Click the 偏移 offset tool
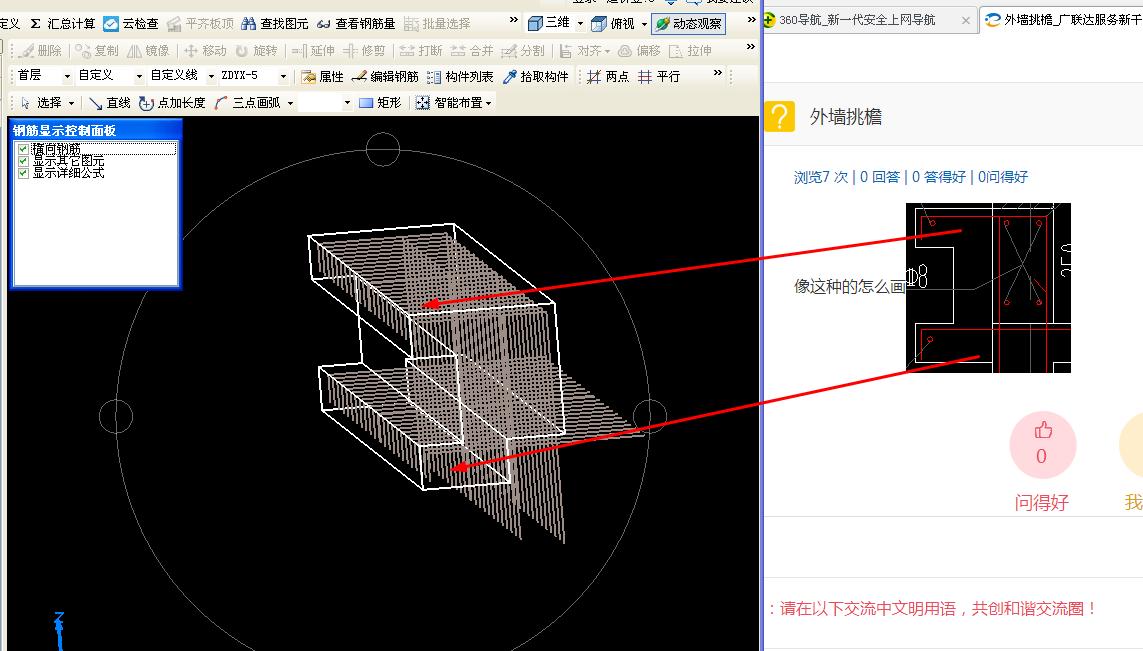Viewport: 1143px width, 651px height. tap(639, 50)
